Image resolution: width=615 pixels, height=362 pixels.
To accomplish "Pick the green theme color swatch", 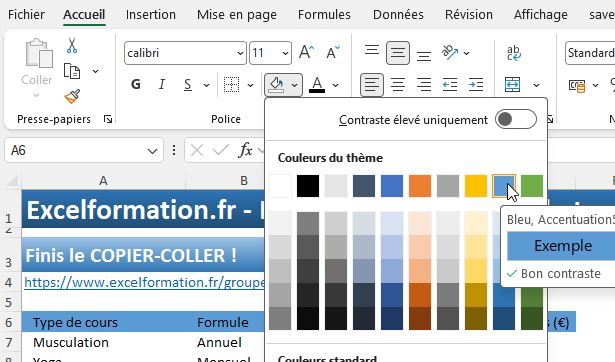I will 532,186.
